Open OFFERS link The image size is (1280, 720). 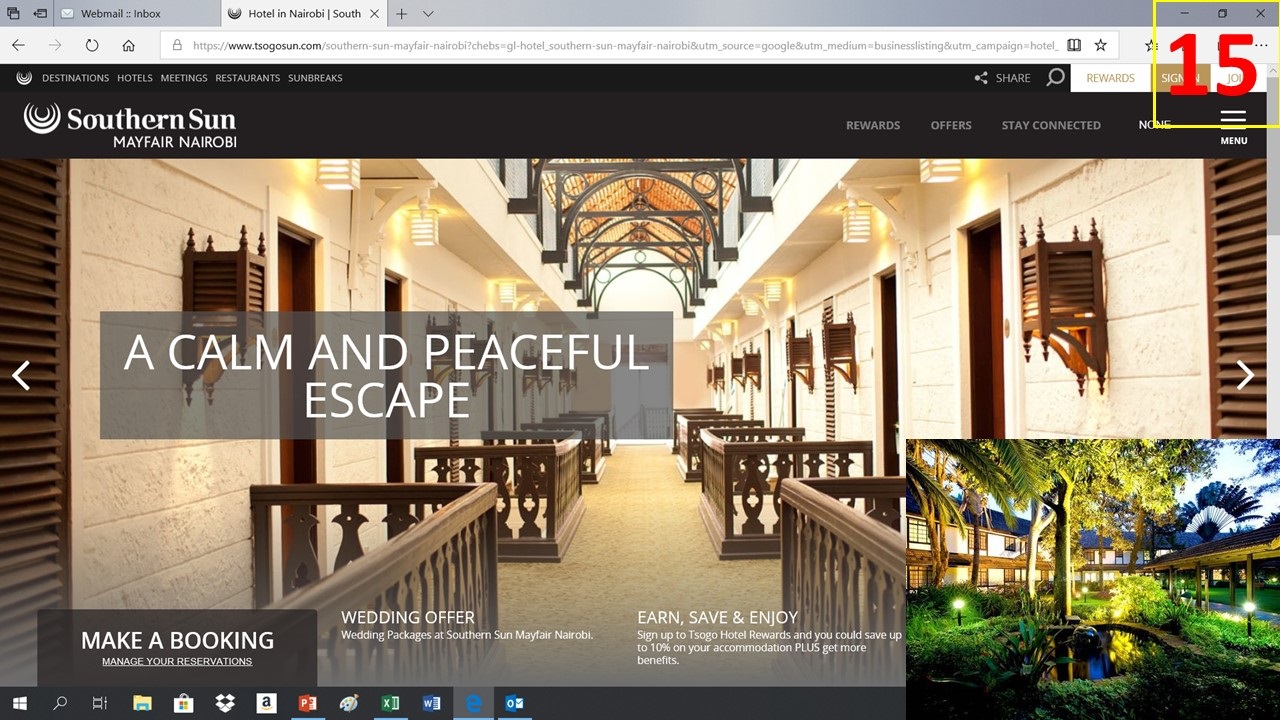(x=951, y=125)
